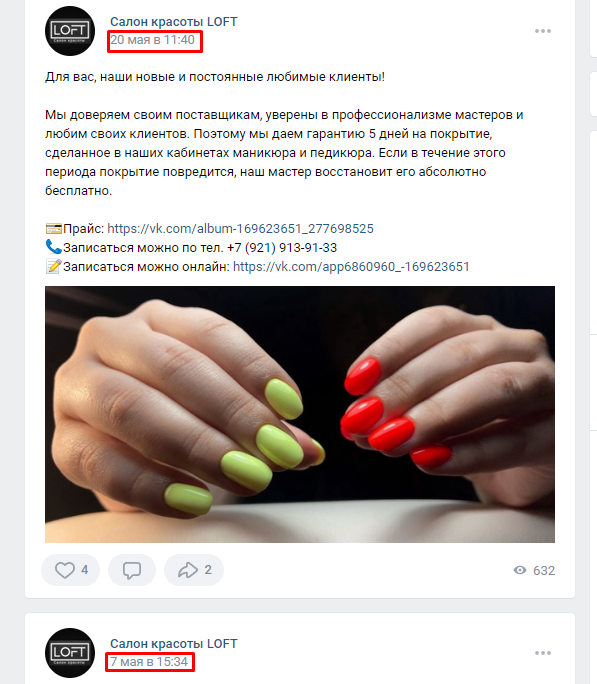This screenshot has height=684, width=597.
Task: Like the 20 мая post with heart icon
Action: pos(65,570)
